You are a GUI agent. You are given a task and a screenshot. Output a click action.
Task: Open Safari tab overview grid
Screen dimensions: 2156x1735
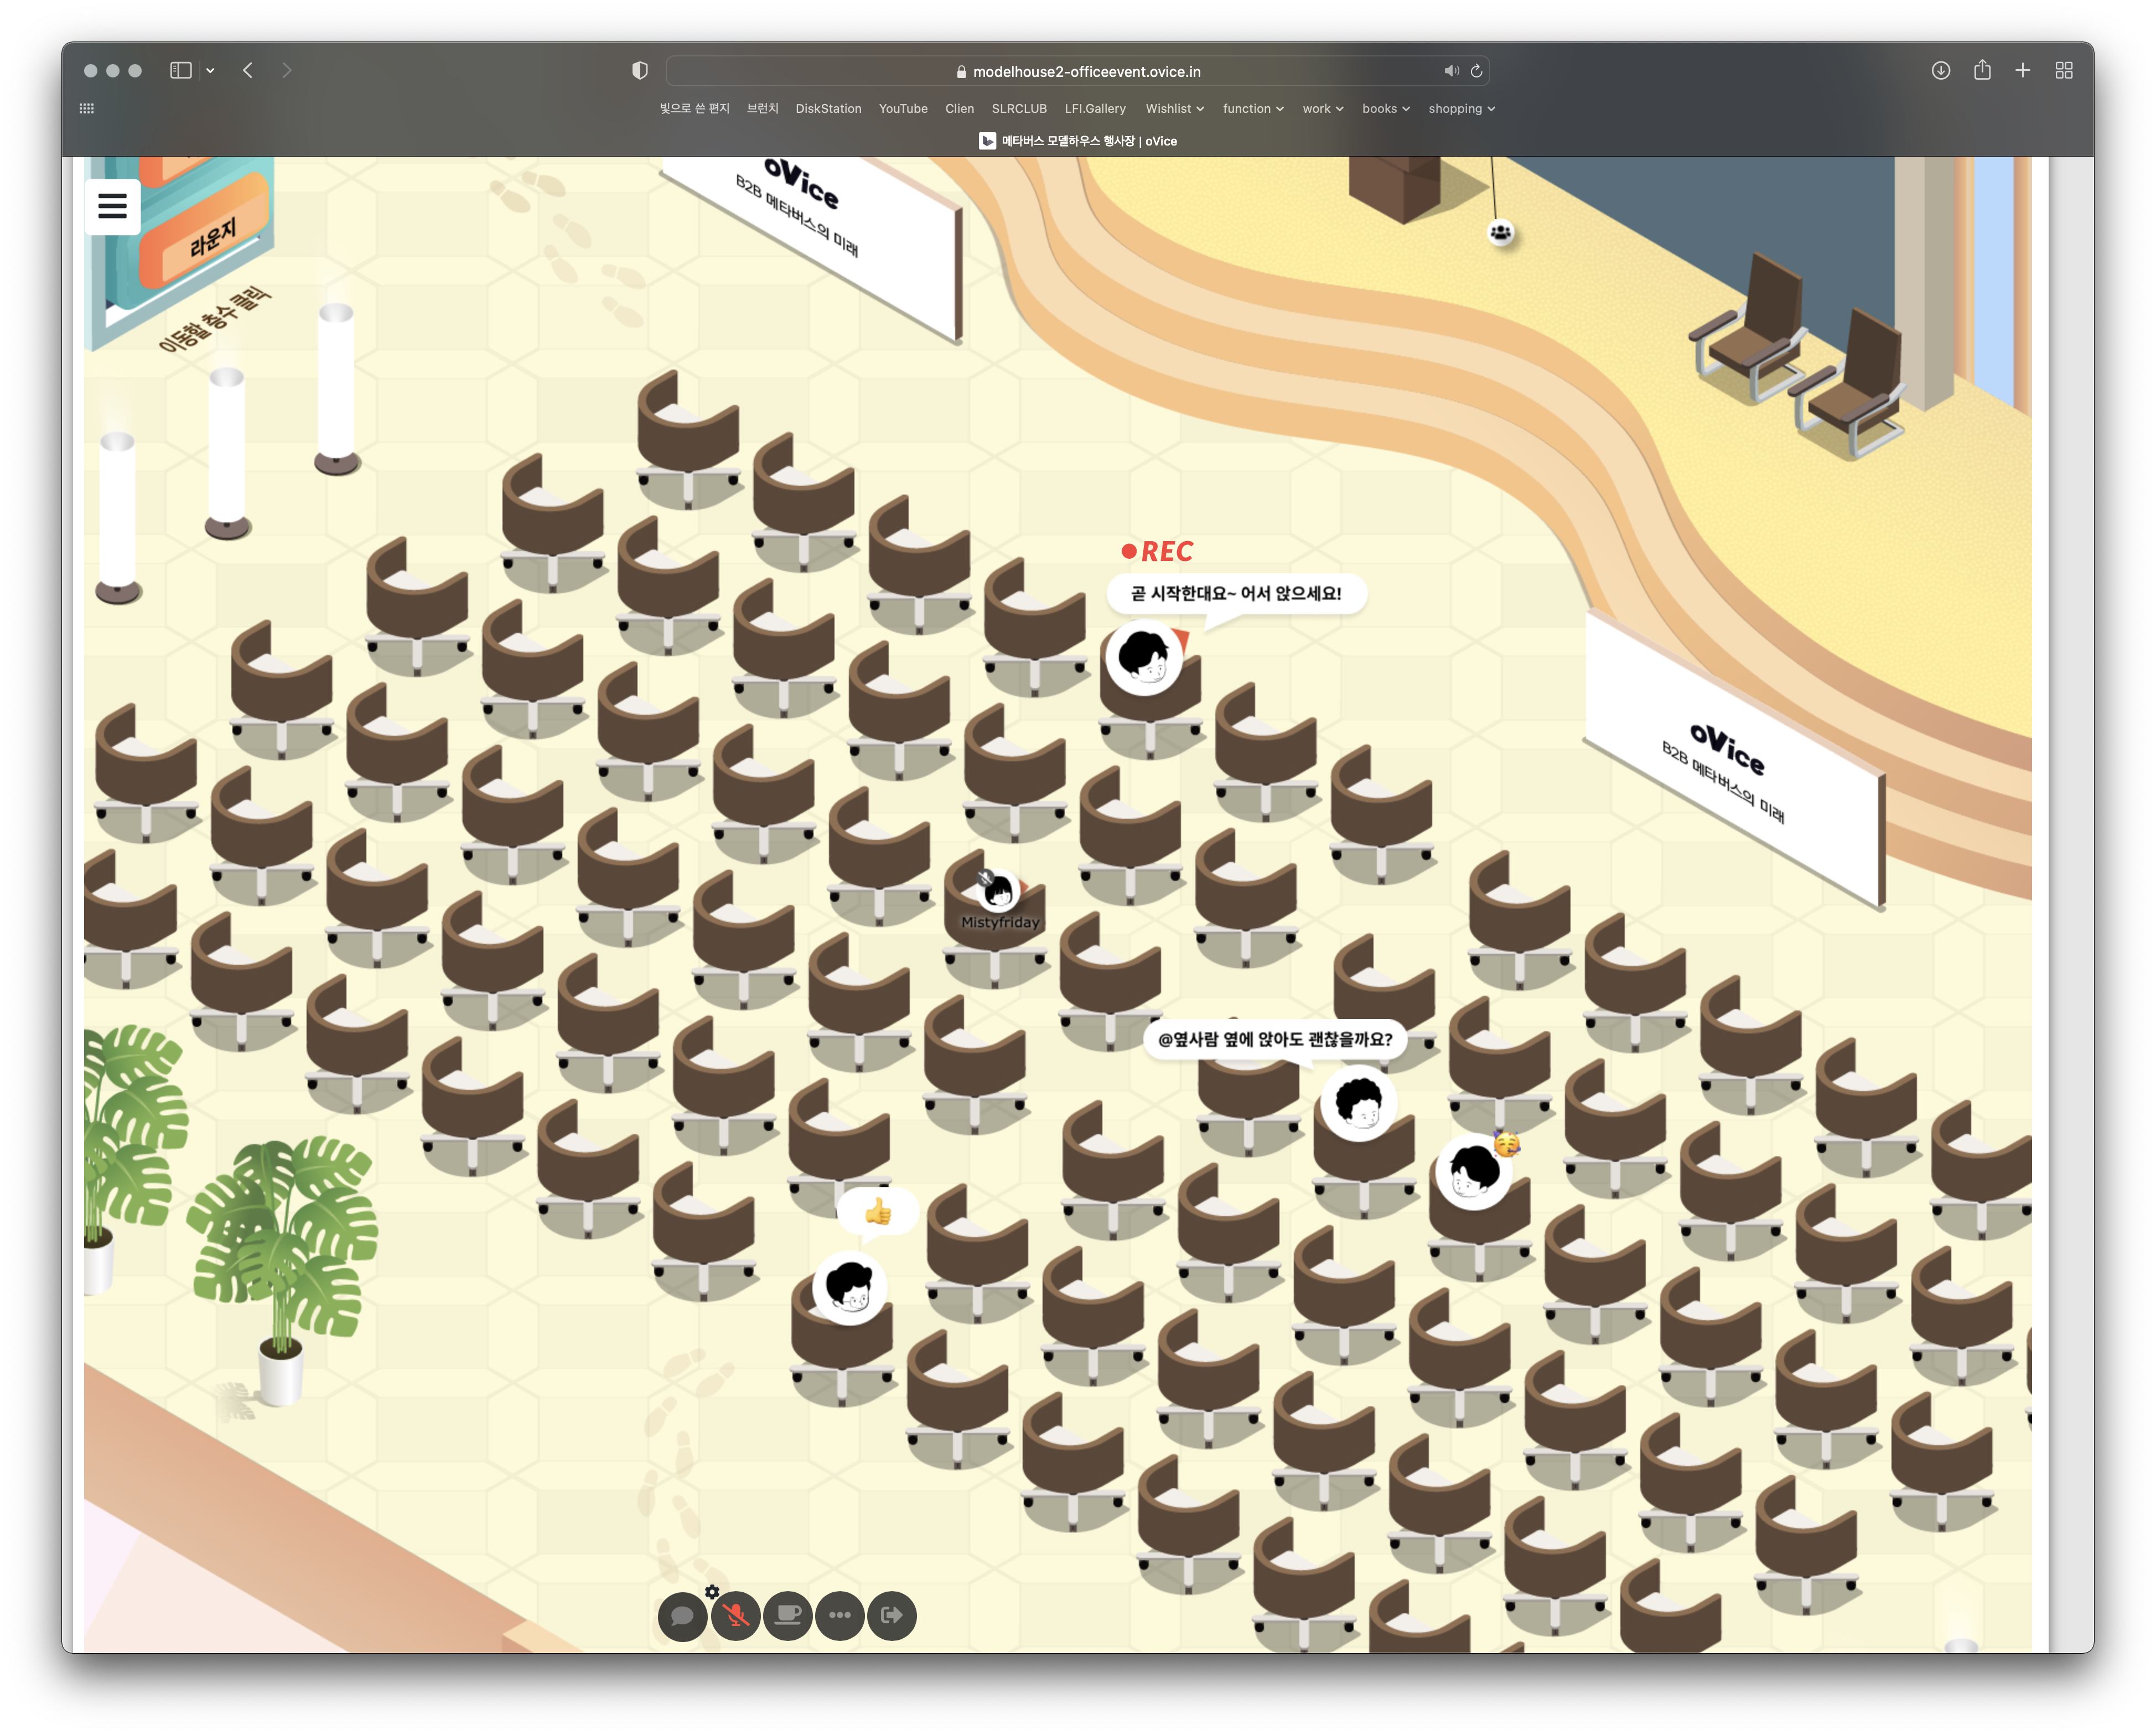2064,70
